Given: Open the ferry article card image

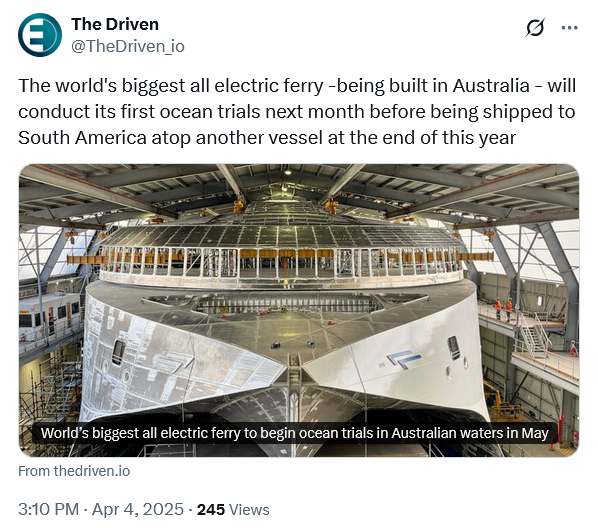Looking at the screenshot, I should 299,310.
